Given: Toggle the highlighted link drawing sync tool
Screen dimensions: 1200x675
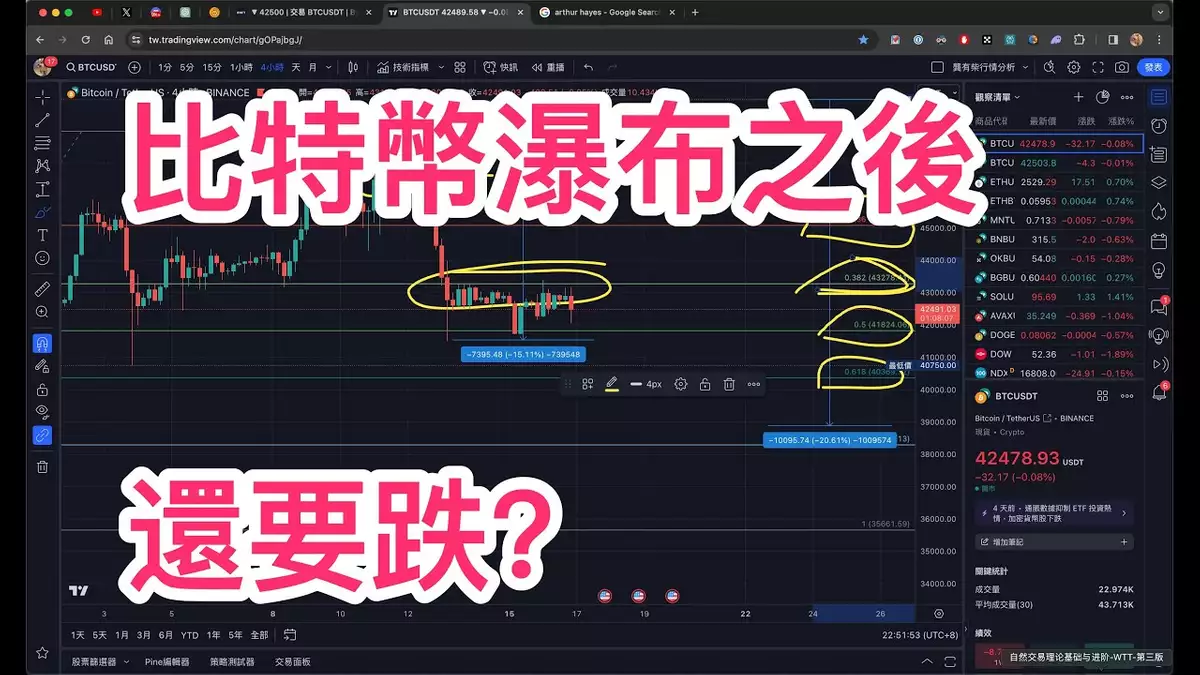Looking at the screenshot, I should (42, 435).
